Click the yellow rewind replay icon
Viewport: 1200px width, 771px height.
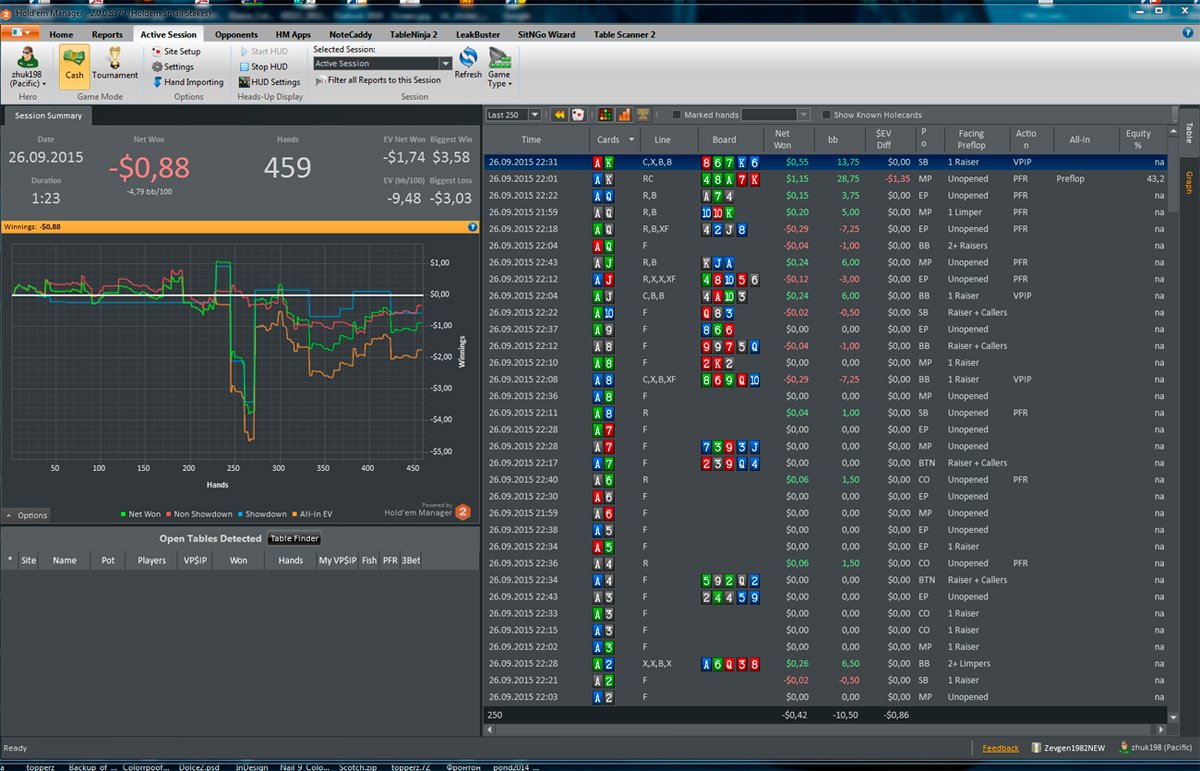pos(560,115)
